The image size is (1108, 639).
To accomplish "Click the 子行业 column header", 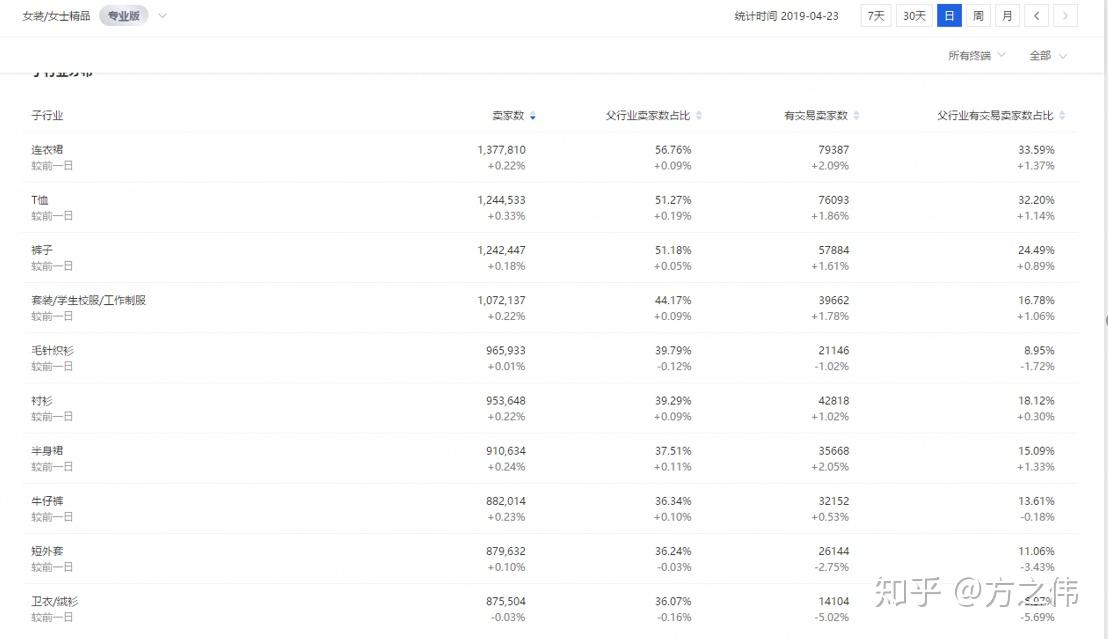I will click(47, 116).
